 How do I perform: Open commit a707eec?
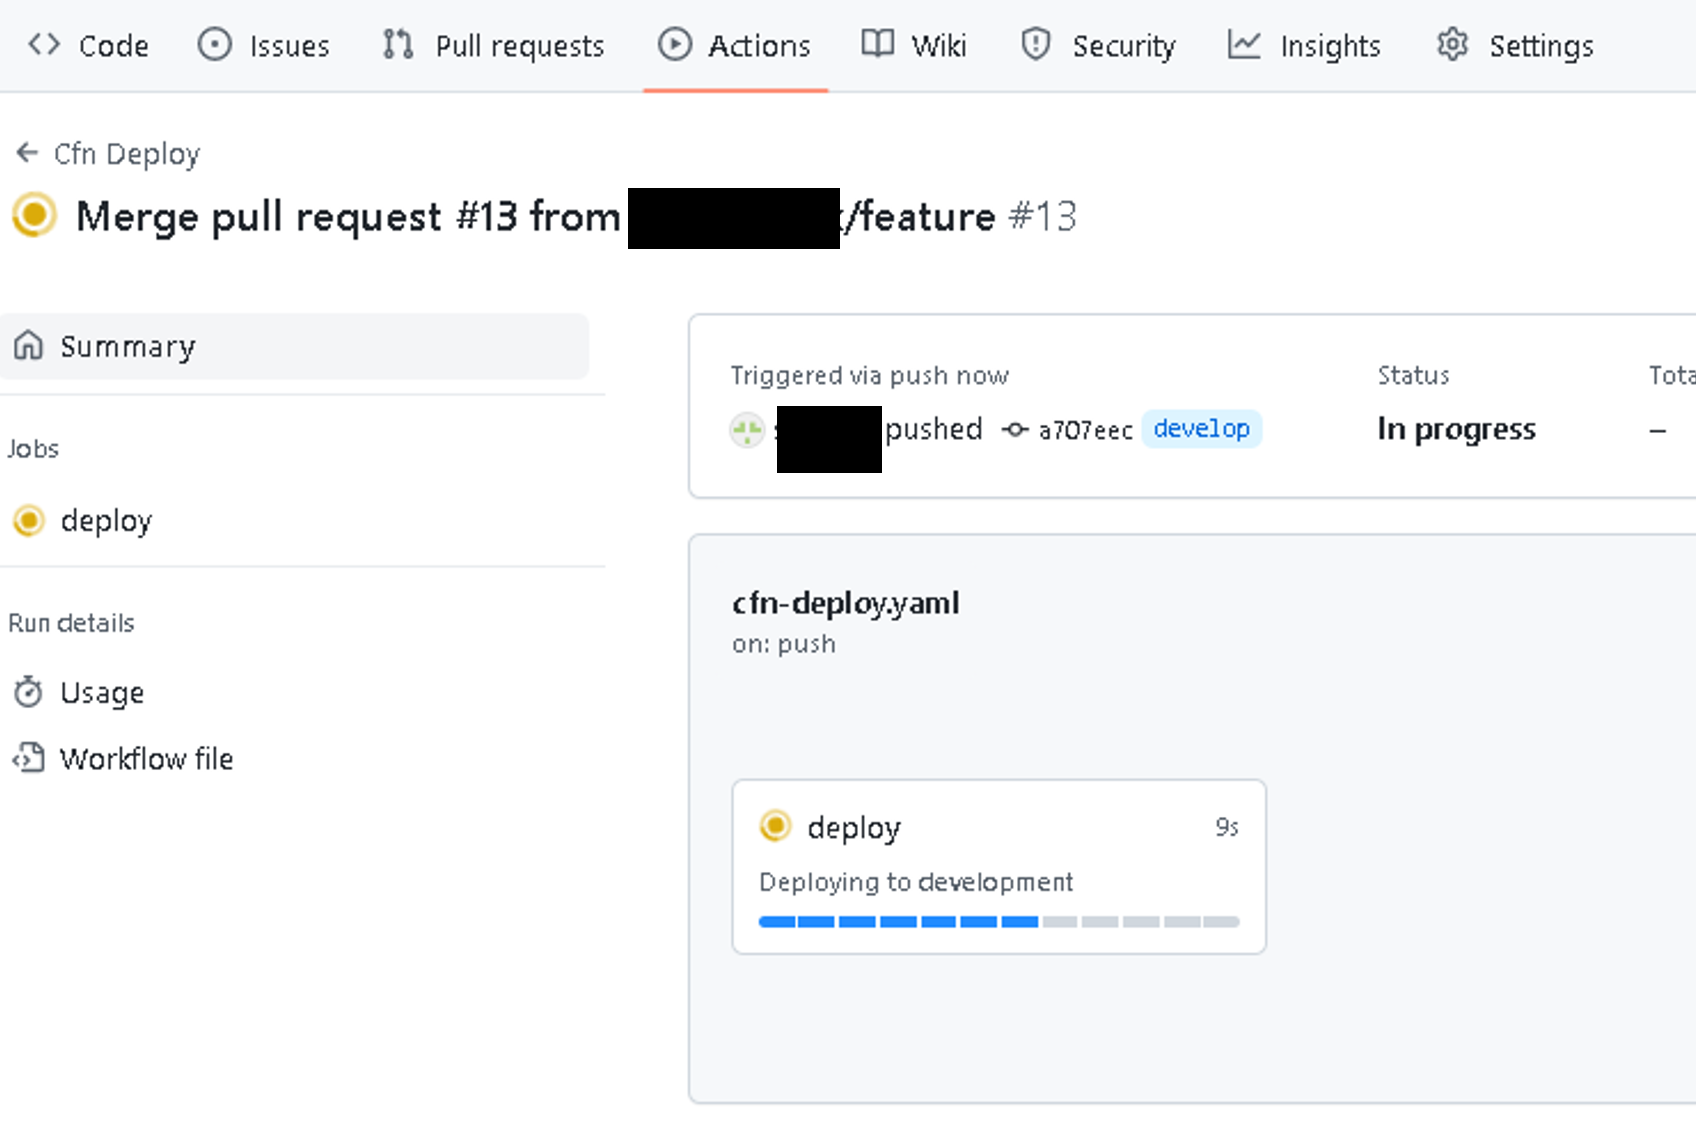[x=1085, y=430]
